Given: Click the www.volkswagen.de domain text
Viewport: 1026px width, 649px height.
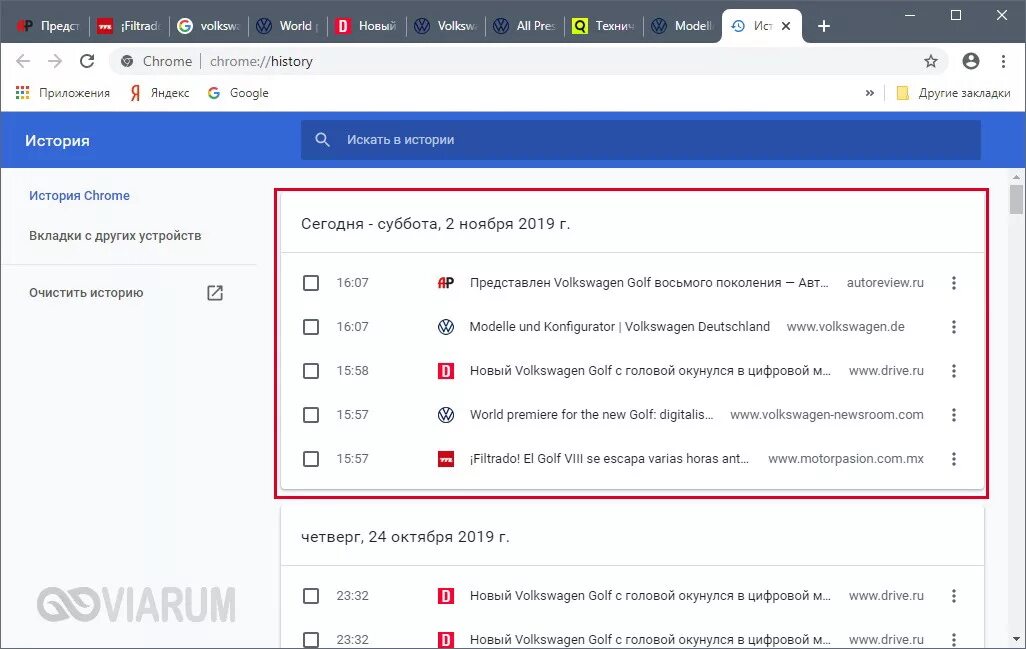Looking at the screenshot, I should 845,327.
